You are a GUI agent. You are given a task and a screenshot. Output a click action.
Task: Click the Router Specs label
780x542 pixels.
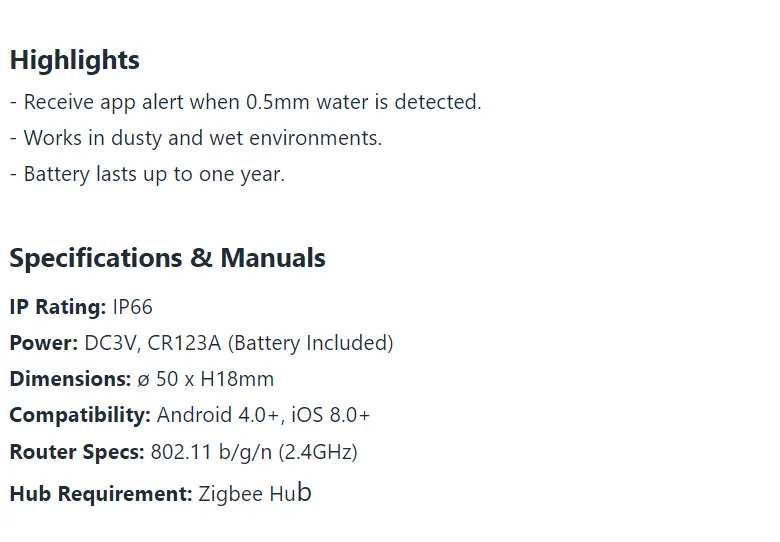pos(77,452)
